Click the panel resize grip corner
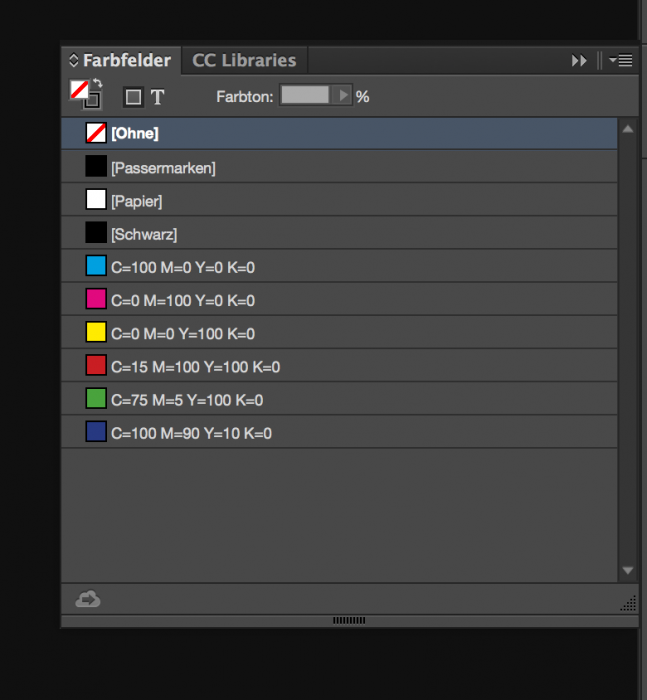647x700 pixels. tap(629, 604)
